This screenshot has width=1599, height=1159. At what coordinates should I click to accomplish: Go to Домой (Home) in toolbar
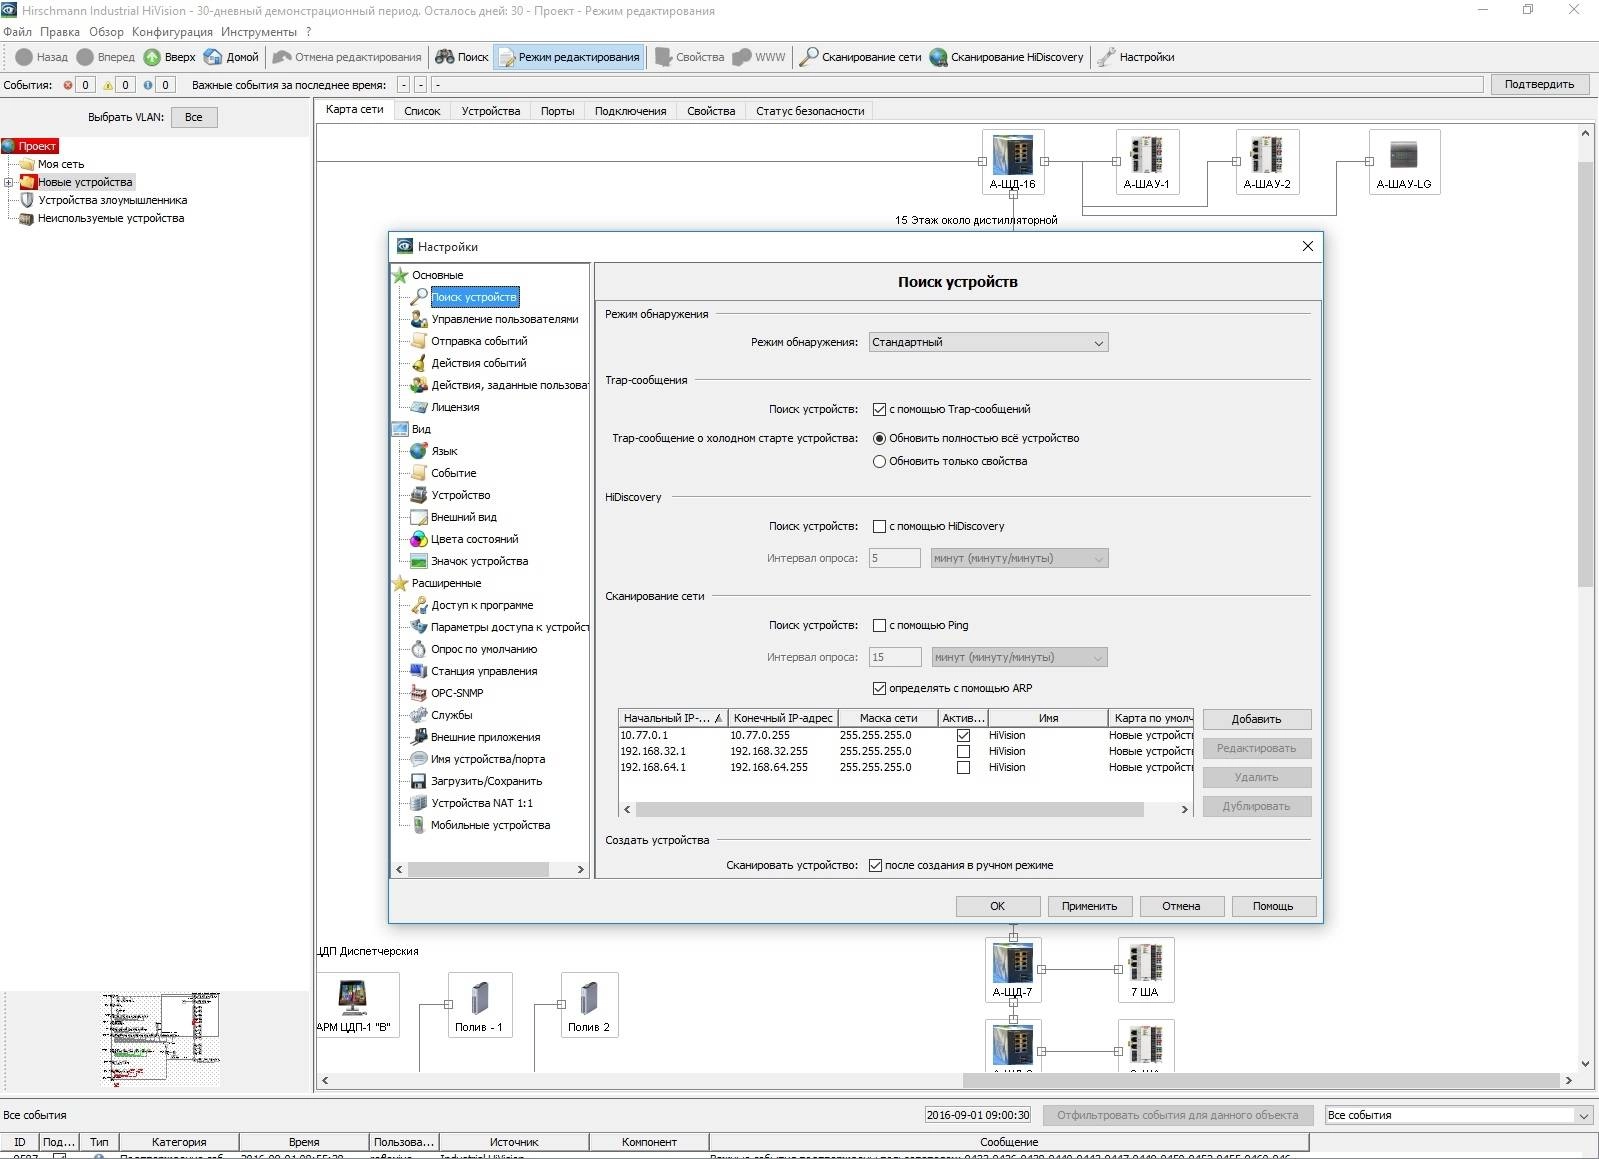pyautogui.click(x=231, y=57)
